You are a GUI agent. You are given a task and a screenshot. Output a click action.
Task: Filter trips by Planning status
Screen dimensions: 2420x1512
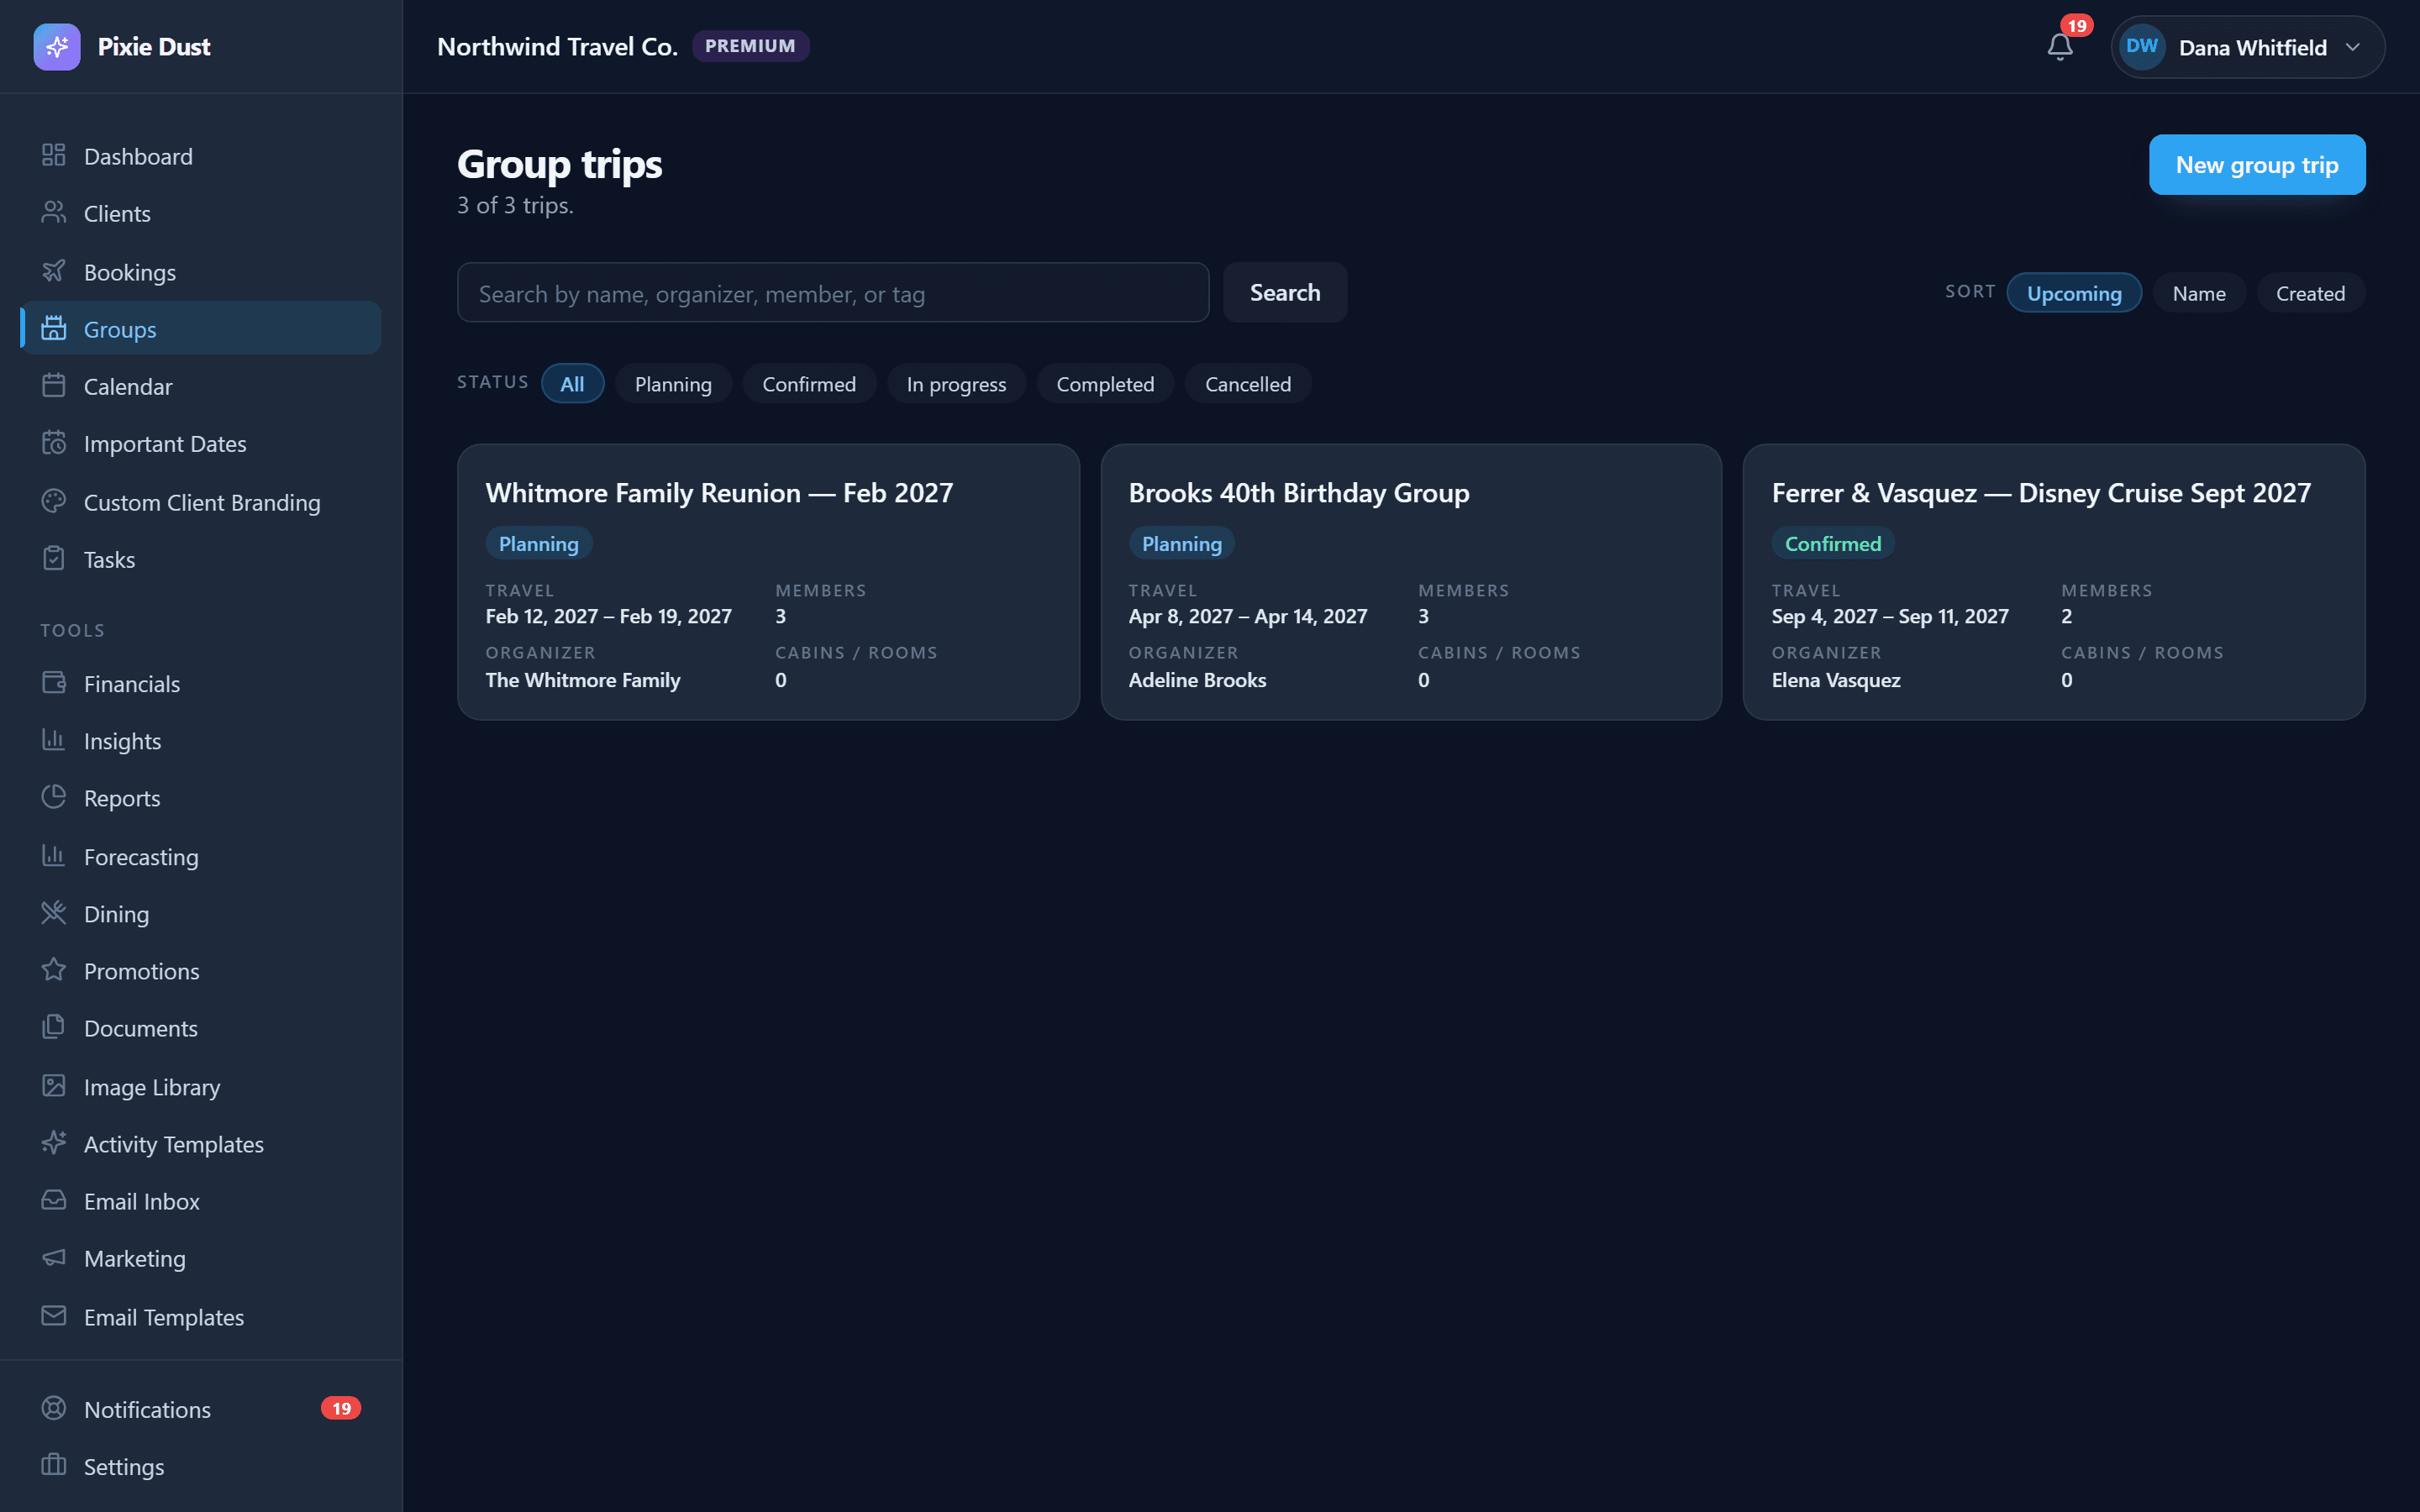(x=673, y=384)
